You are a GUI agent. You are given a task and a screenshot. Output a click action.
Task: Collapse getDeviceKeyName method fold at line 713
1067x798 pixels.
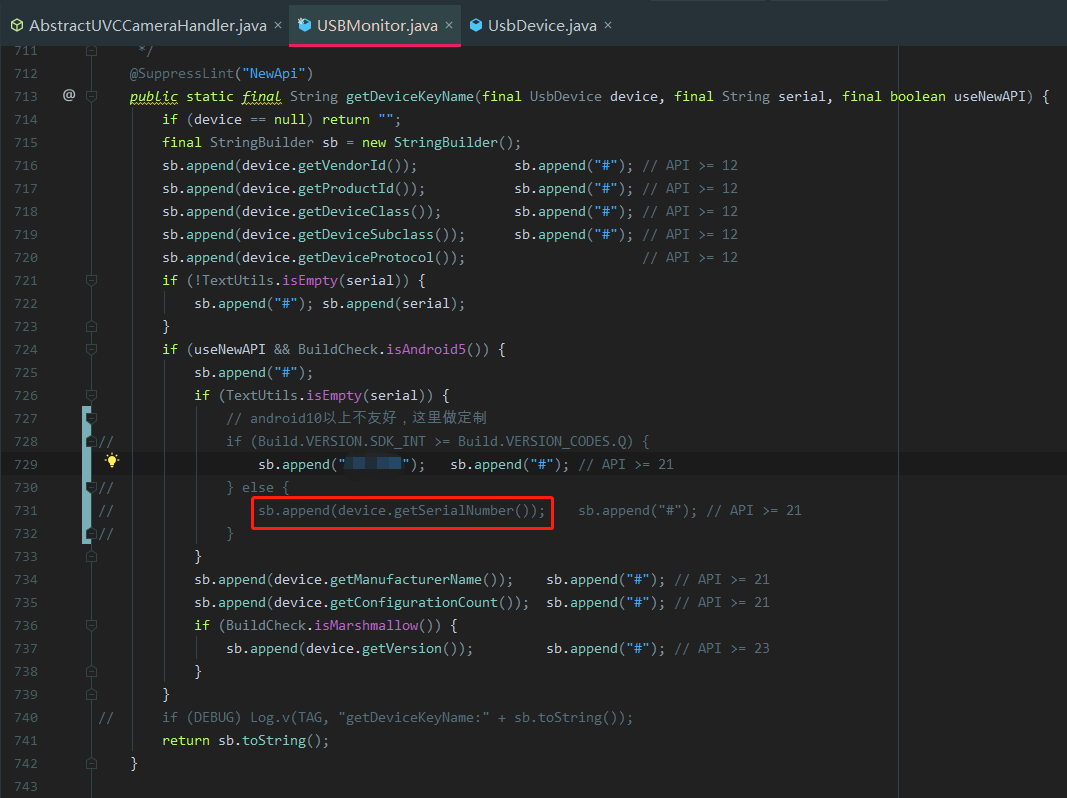[91, 97]
